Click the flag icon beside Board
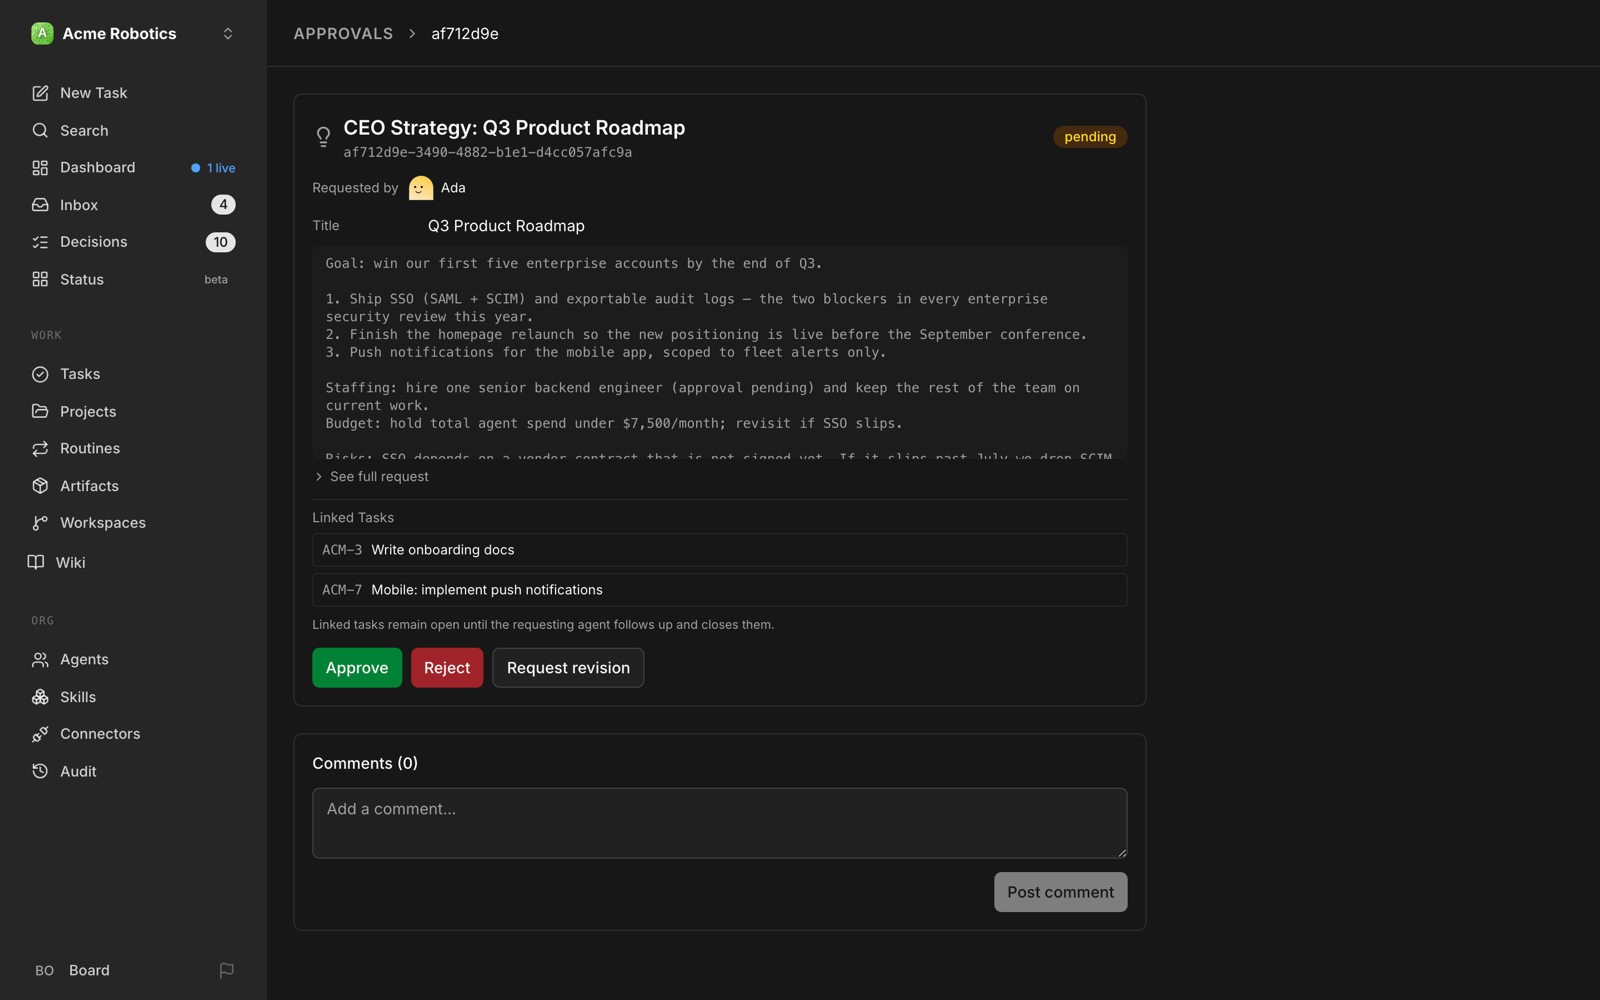 pos(227,970)
